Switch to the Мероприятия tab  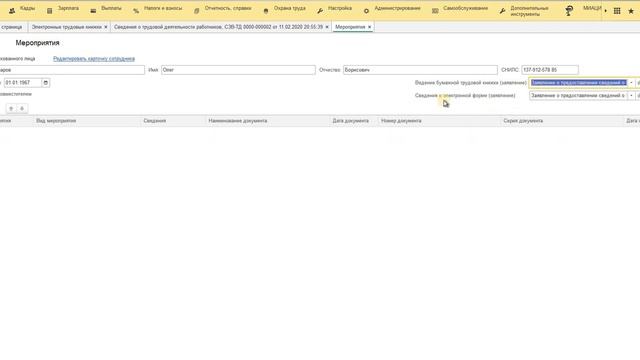(x=350, y=27)
